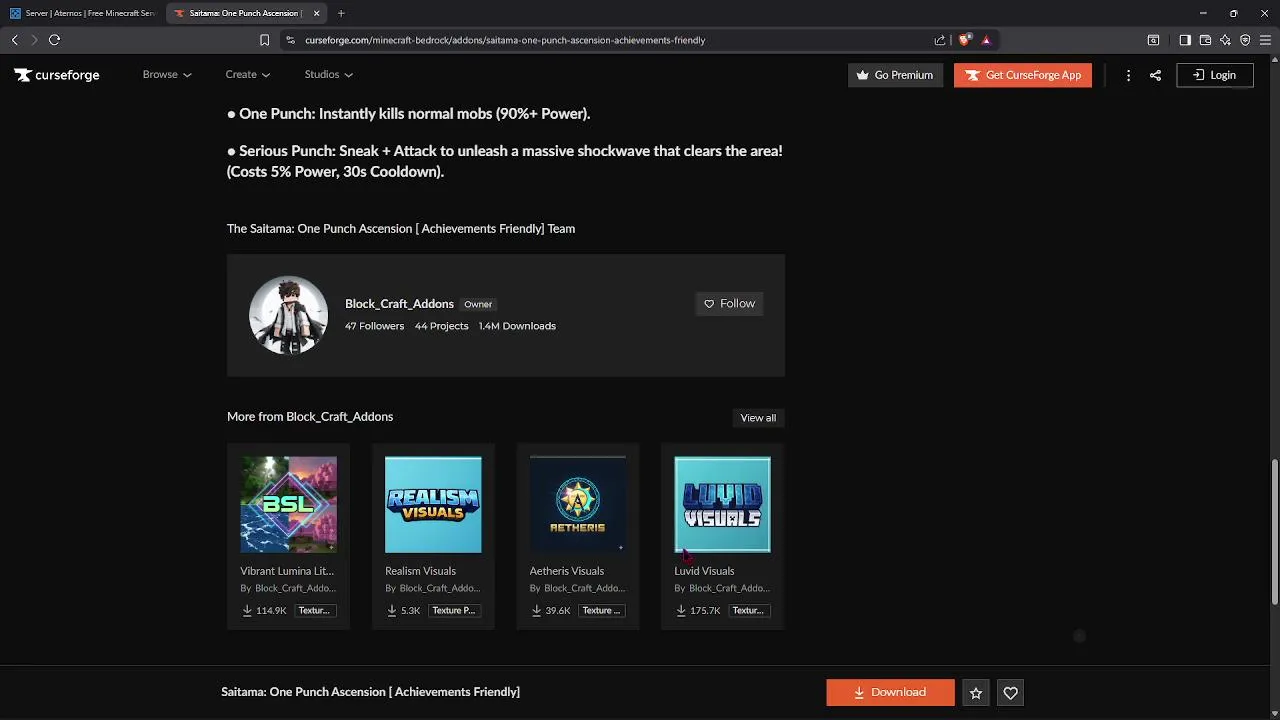The width and height of the screenshot is (1280, 720).
Task: Click the Block_Craft_Addons avatar image
Action: coord(288,315)
